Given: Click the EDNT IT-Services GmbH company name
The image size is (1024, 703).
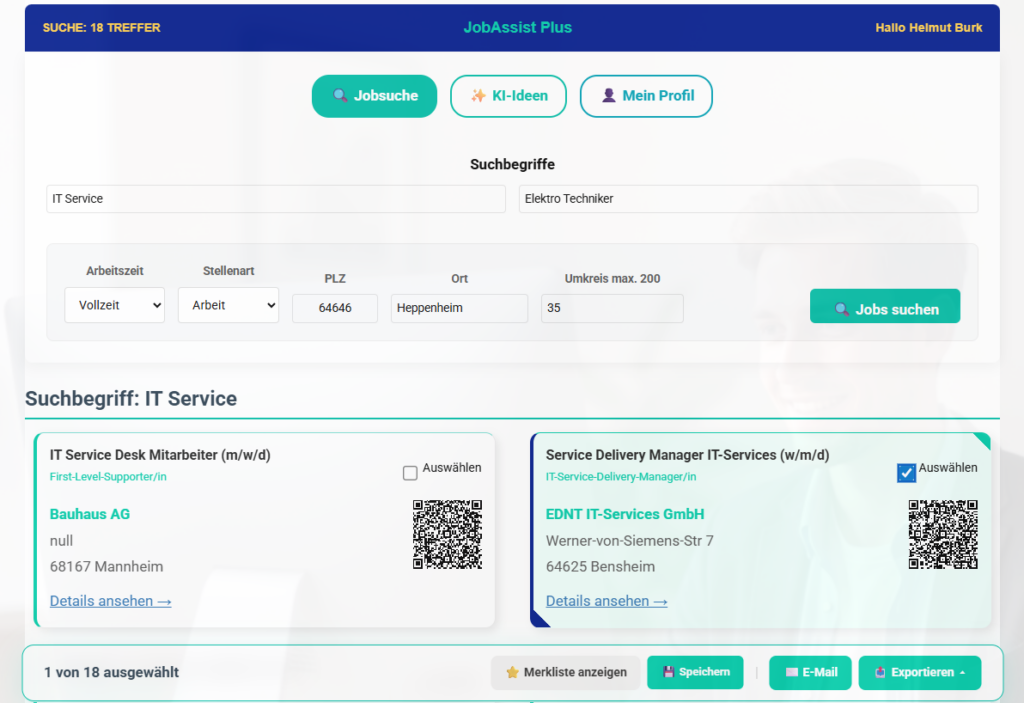Looking at the screenshot, I should [x=625, y=514].
